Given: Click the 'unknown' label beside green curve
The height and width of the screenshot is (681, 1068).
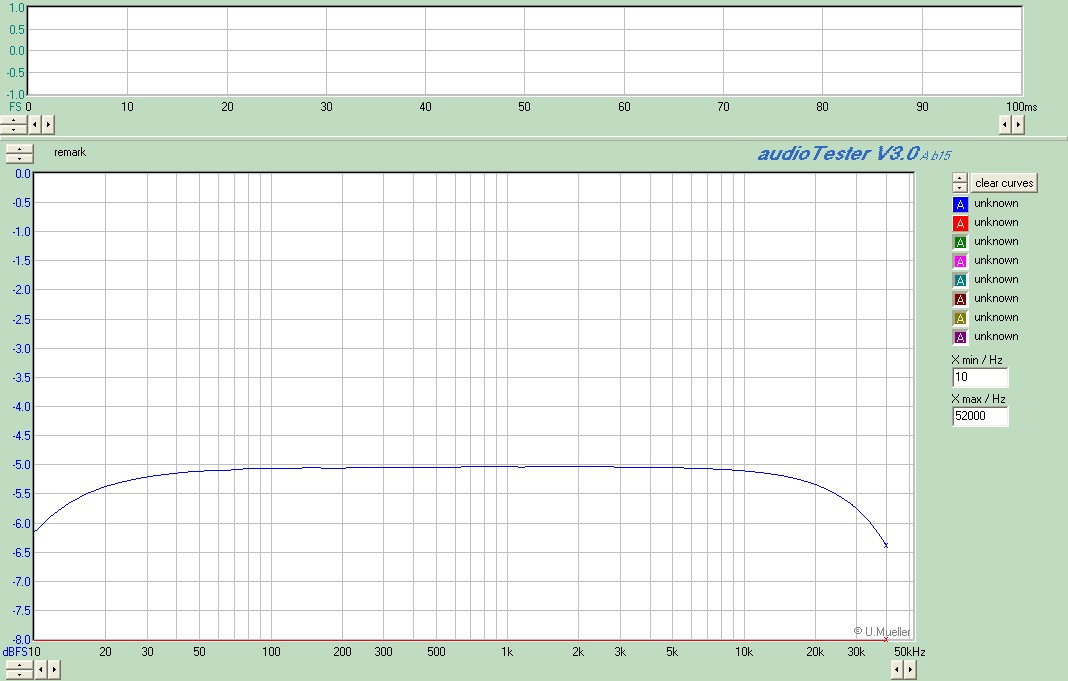Looking at the screenshot, I should (996, 241).
